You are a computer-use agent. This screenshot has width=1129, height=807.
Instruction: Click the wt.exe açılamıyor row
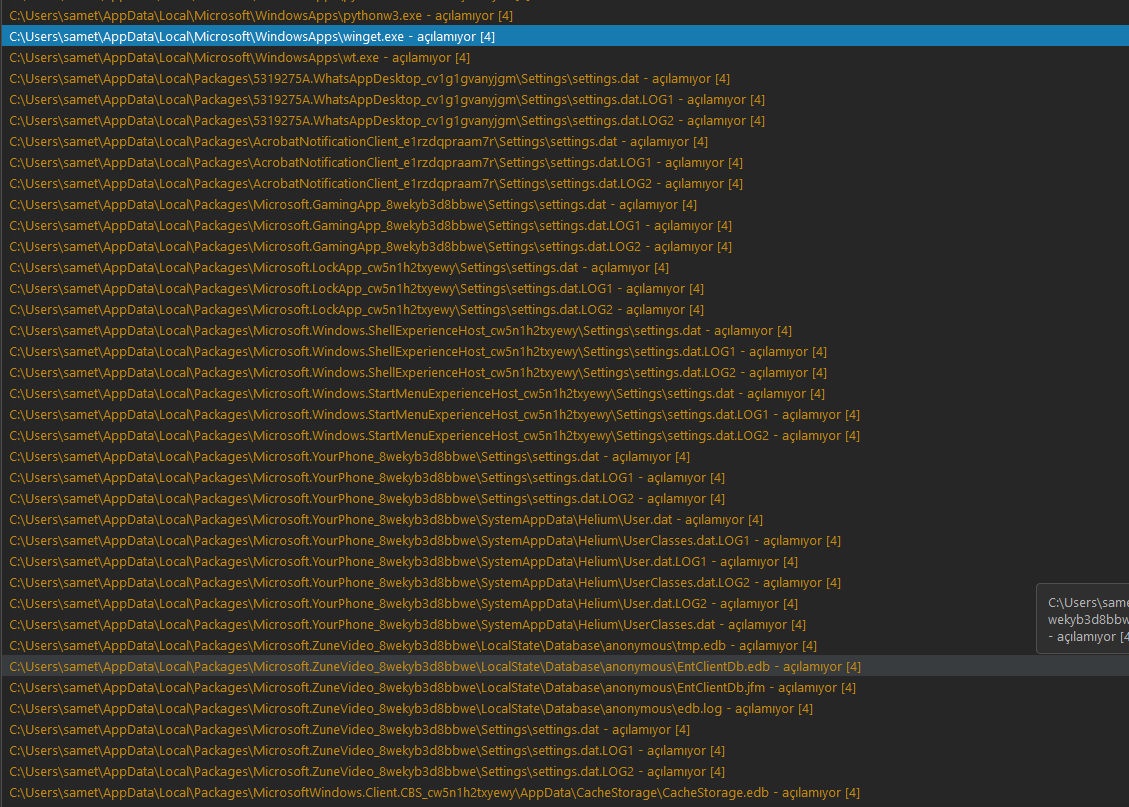pyautogui.click(x=564, y=58)
